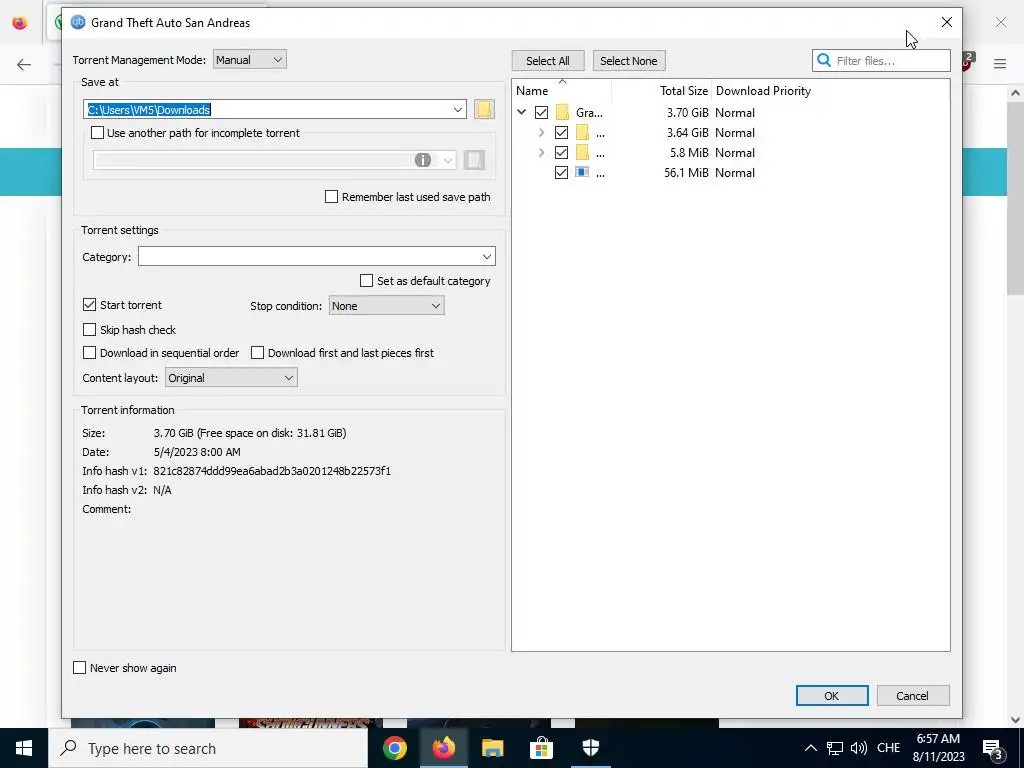Collapse the root Gra... folder tree
1024x768 pixels.
pyautogui.click(x=521, y=112)
